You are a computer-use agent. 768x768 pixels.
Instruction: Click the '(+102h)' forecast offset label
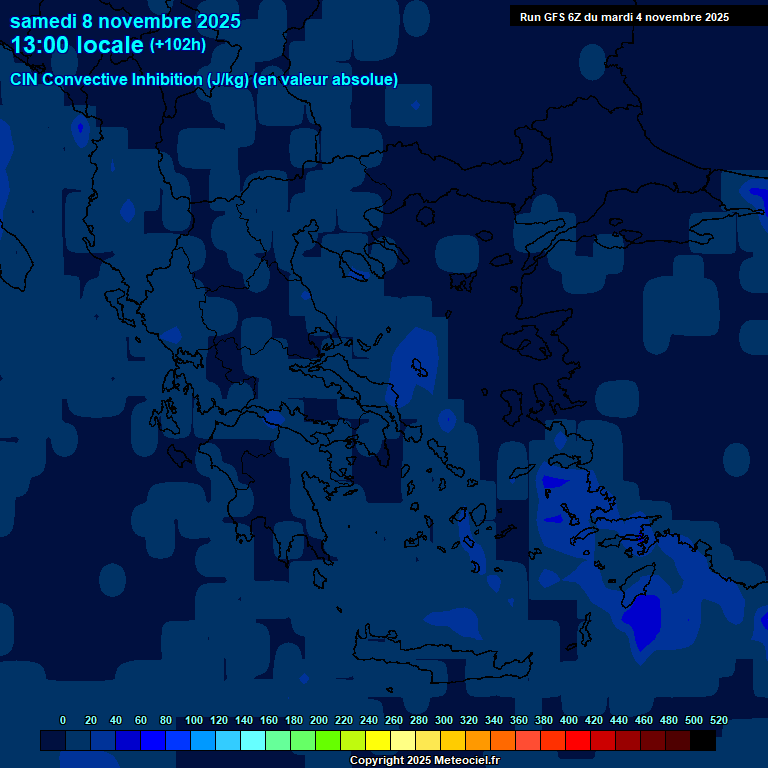[x=178, y=45]
